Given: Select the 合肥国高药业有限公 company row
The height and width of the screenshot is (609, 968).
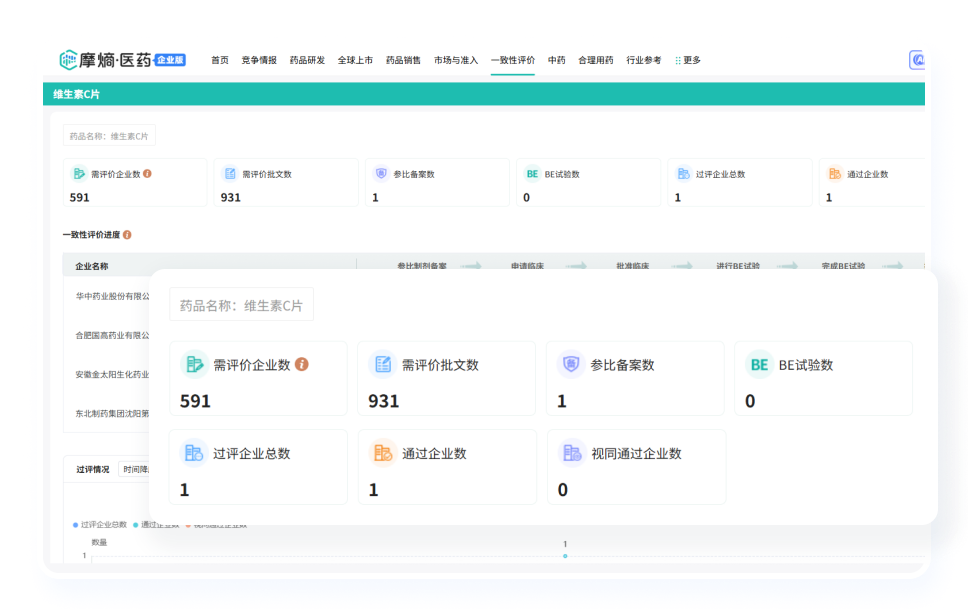Looking at the screenshot, I should coord(112,335).
